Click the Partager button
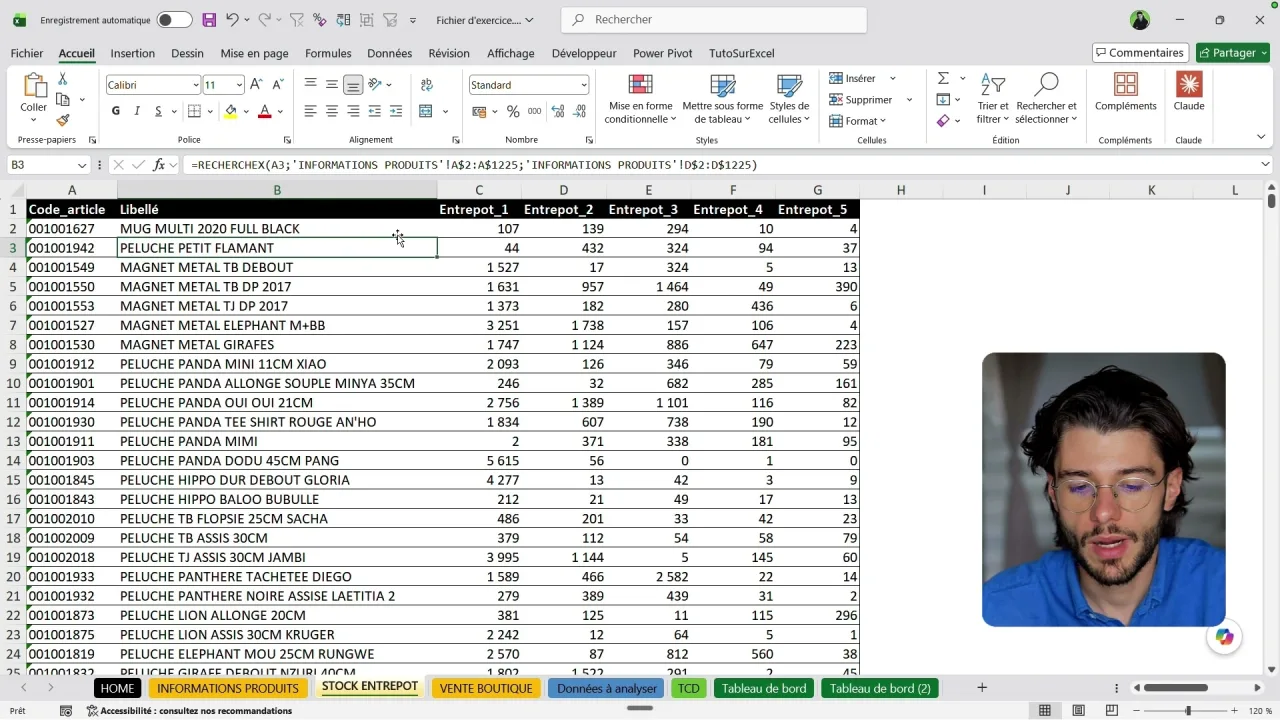This screenshot has width=1280, height=720. click(x=1232, y=53)
